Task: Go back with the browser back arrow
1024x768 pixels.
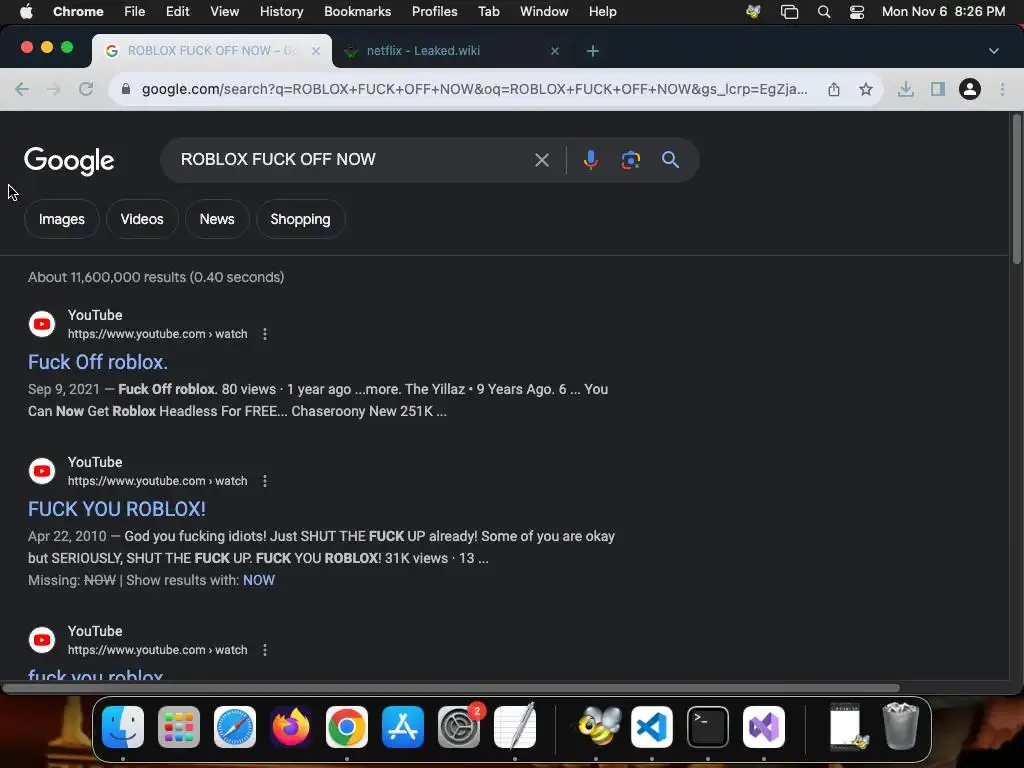Action: click(x=22, y=89)
